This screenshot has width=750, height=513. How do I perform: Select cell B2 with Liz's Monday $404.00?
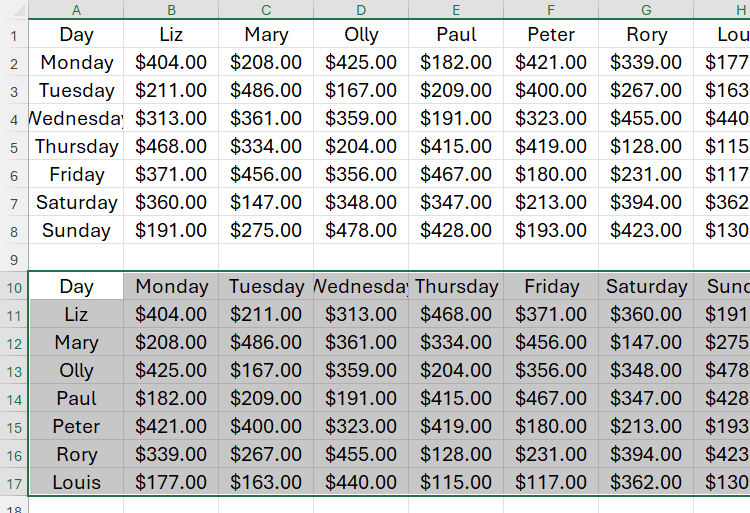tap(171, 62)
